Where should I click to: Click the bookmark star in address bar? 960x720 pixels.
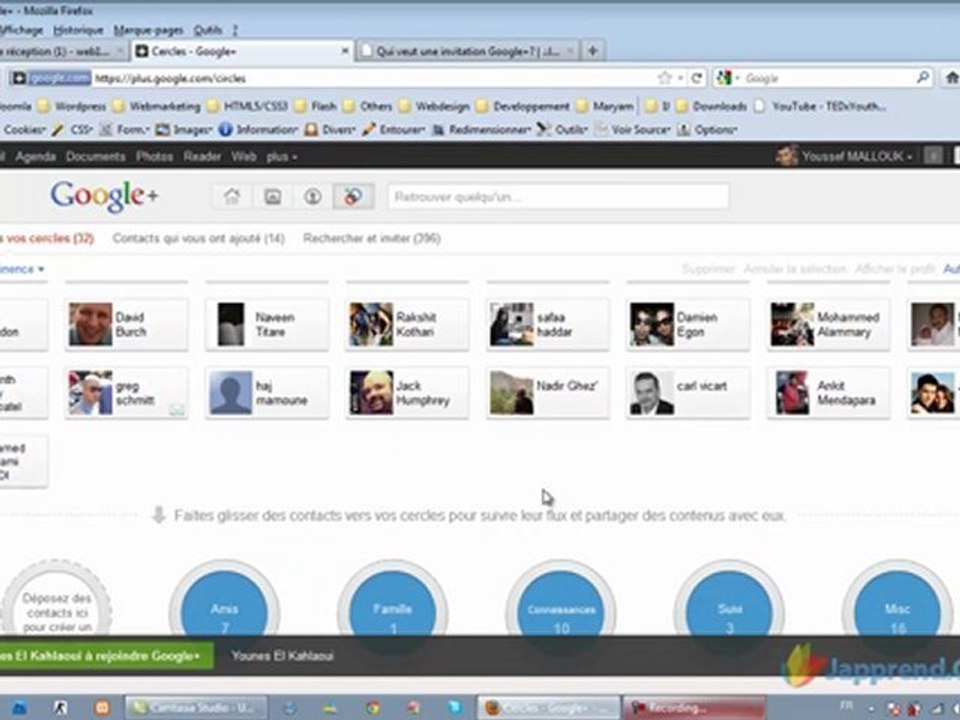tap(664, 78)
